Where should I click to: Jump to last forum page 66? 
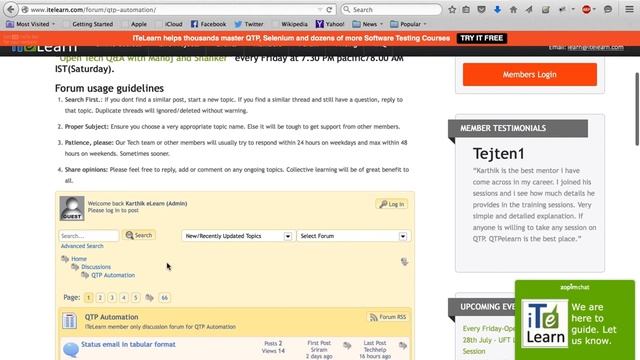pyautogui.click(x=164, y=298)
